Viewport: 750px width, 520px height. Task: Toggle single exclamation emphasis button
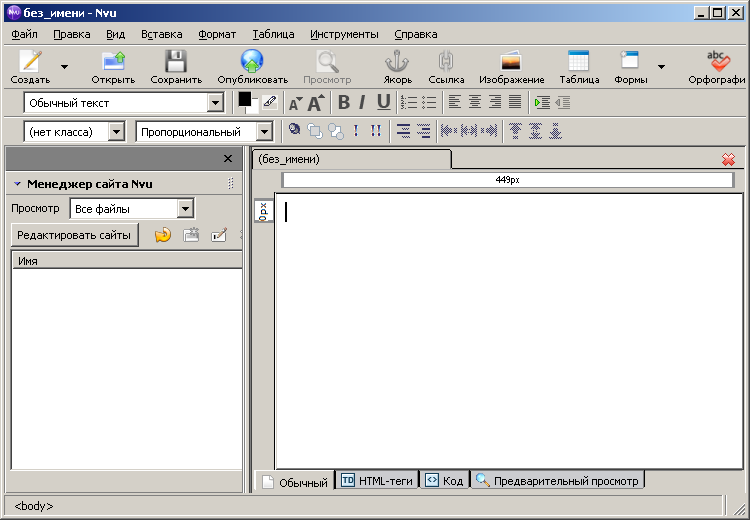click(356, 131)
